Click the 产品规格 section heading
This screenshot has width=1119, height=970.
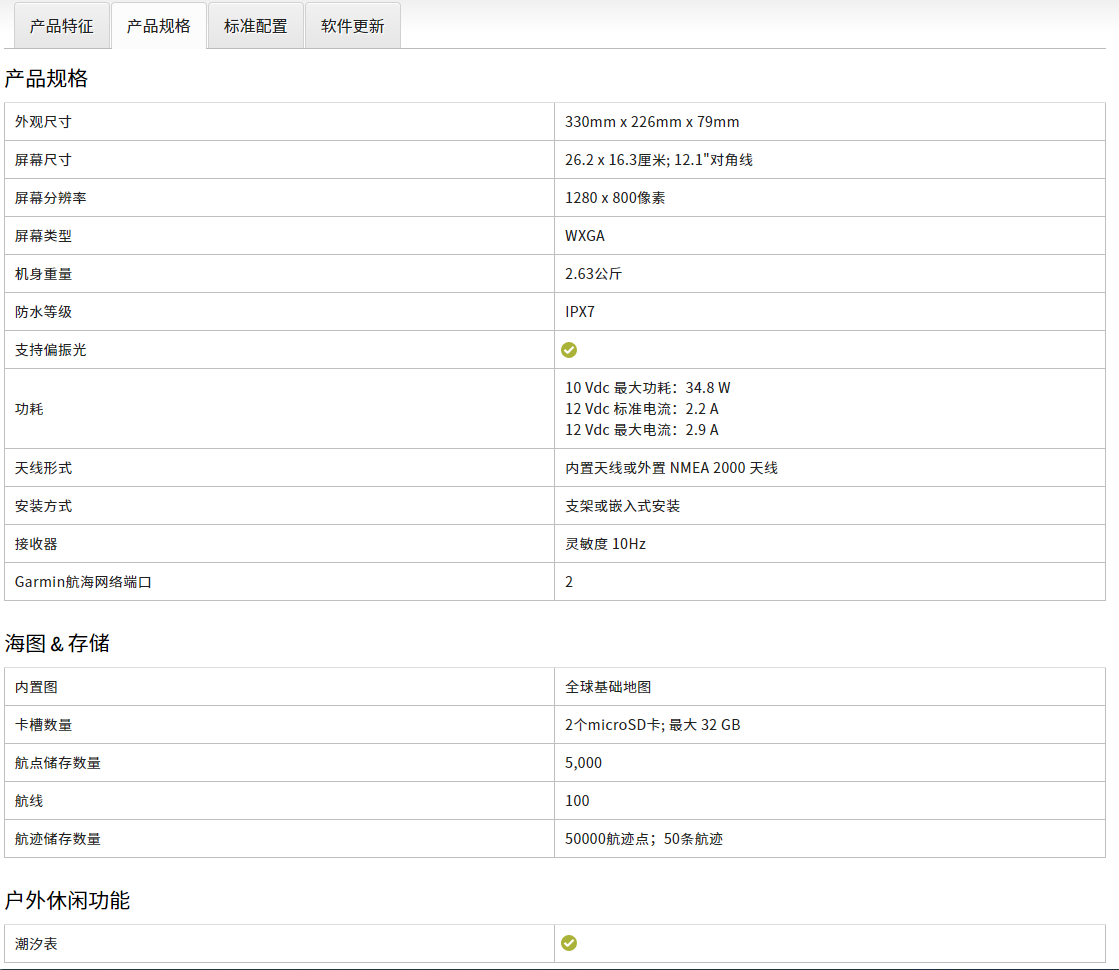pos(46,79)
